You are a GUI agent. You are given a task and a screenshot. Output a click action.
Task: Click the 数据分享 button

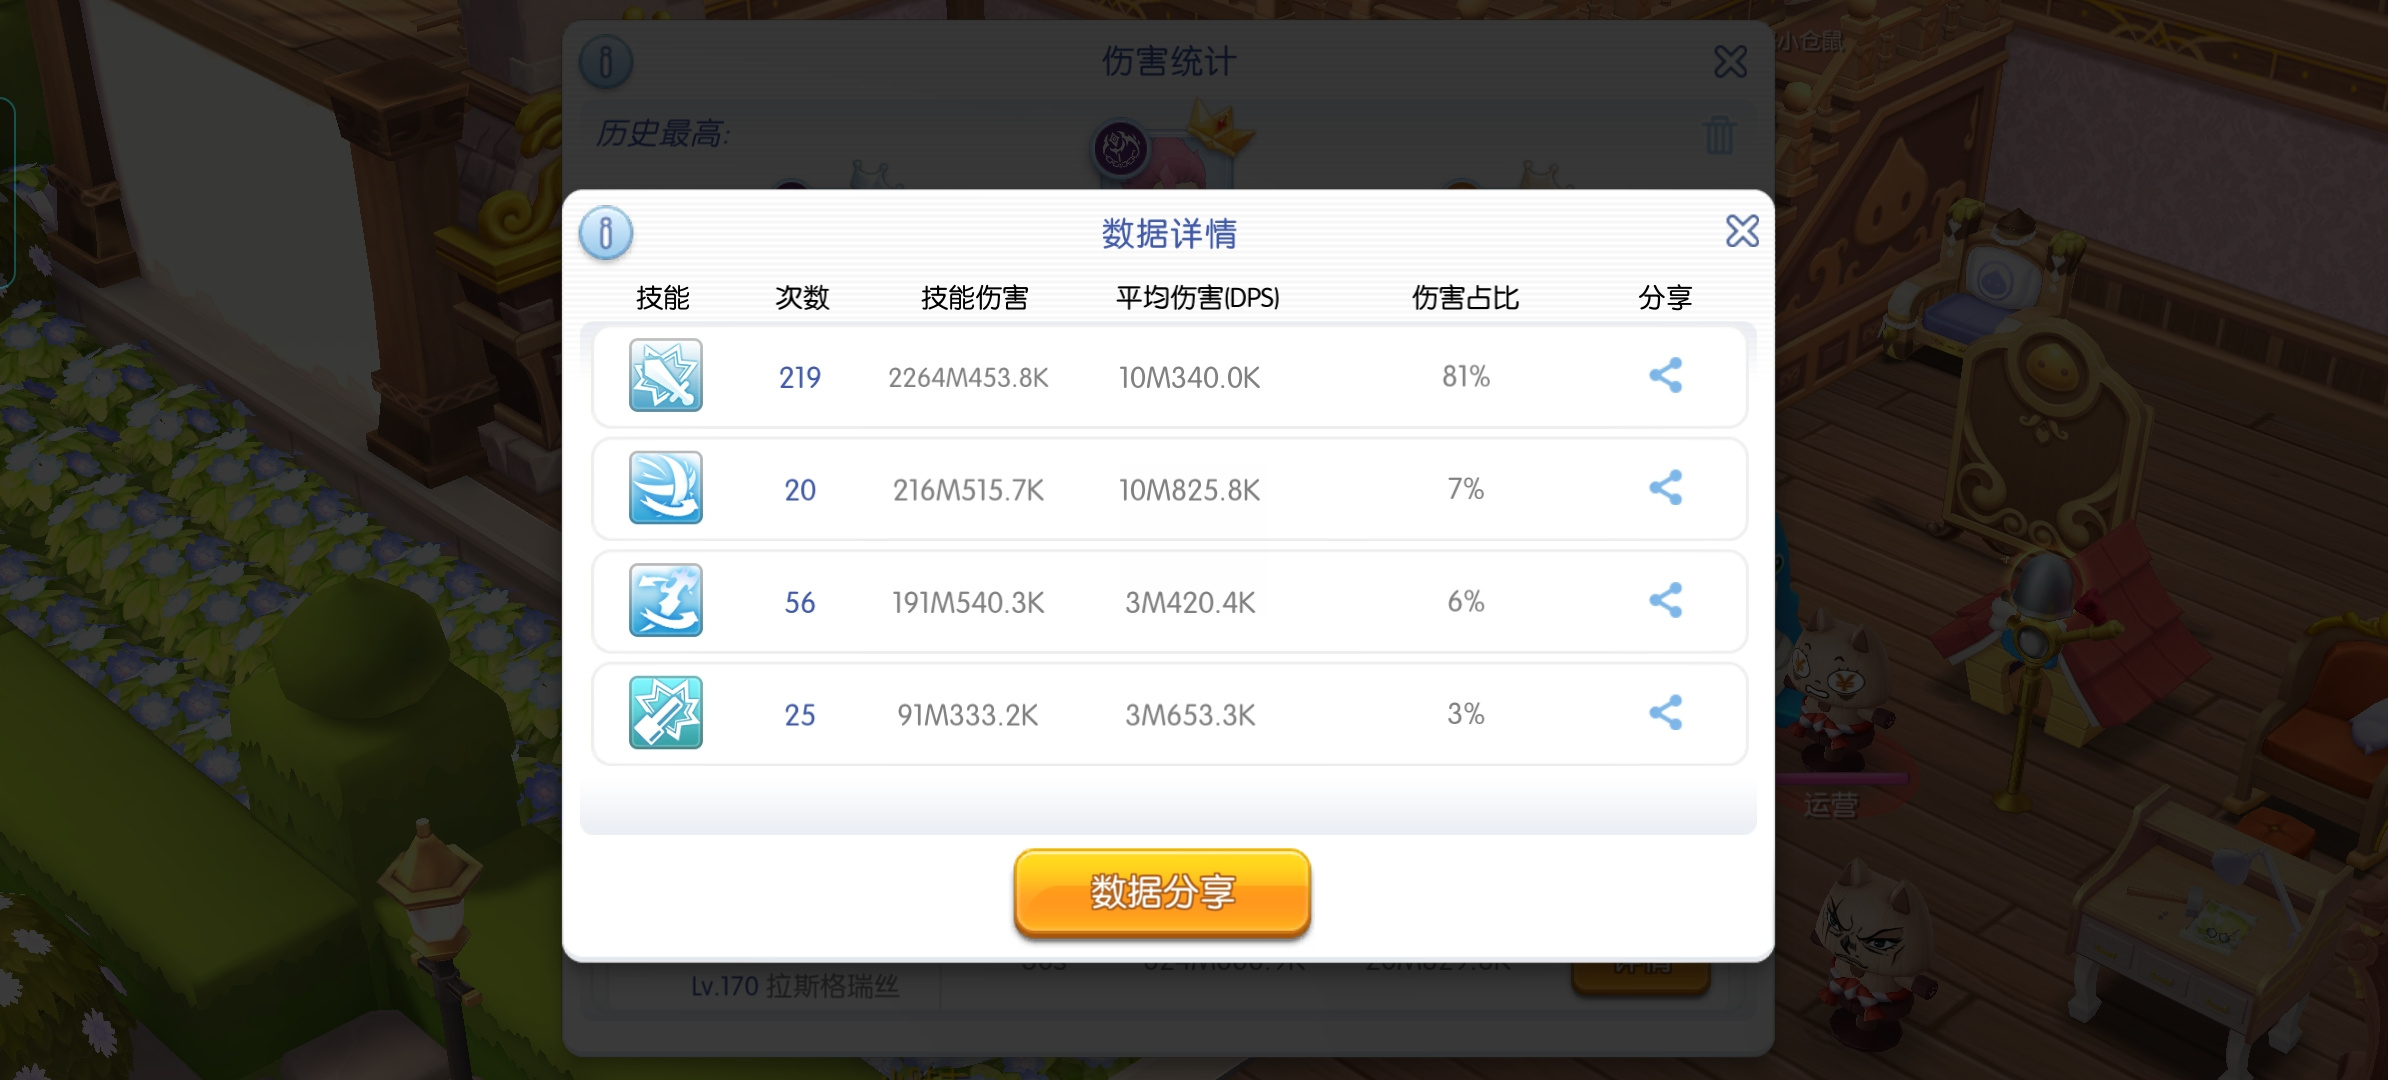click(1162, 893)
